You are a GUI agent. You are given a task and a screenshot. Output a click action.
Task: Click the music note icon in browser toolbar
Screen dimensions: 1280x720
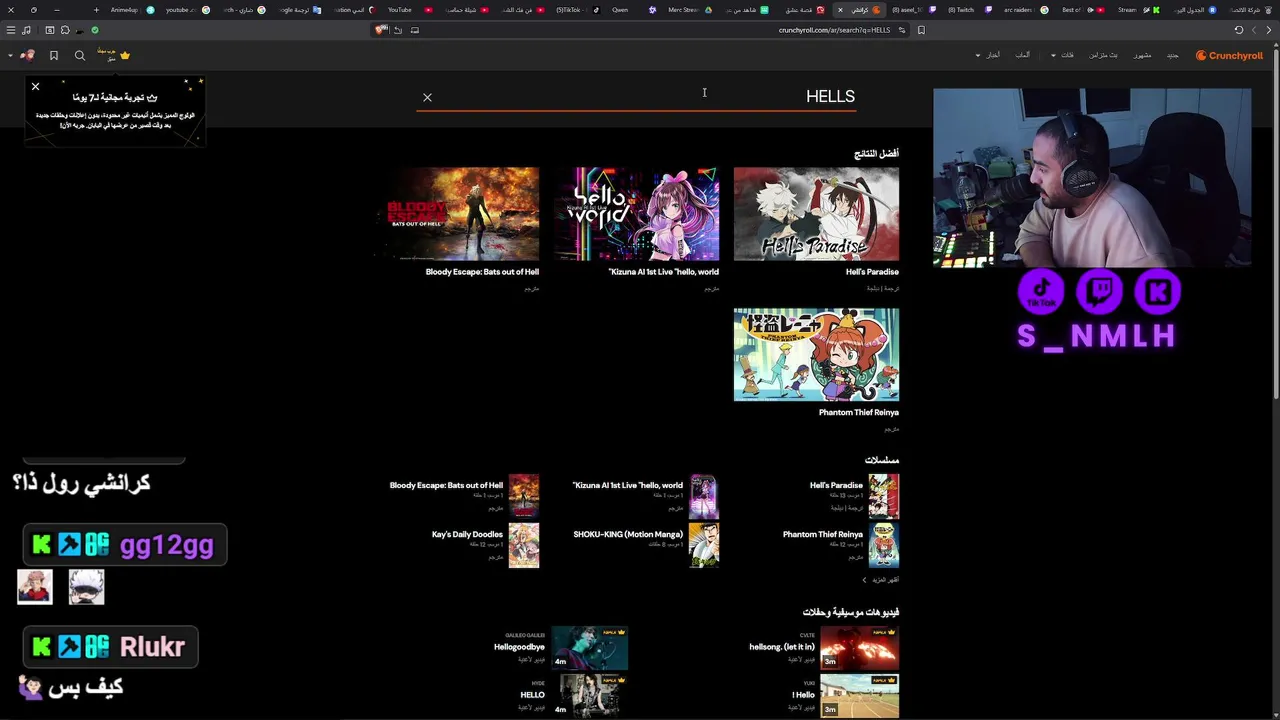coord(26,30)
